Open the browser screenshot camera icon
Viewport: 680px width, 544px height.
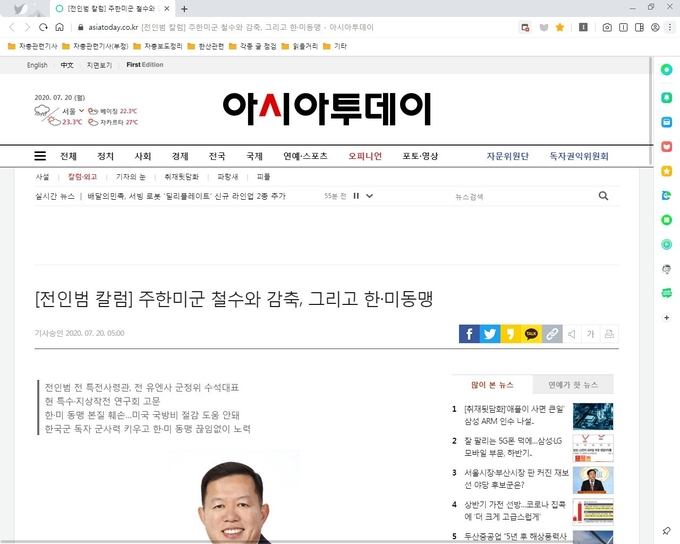(x=607, y=27)
